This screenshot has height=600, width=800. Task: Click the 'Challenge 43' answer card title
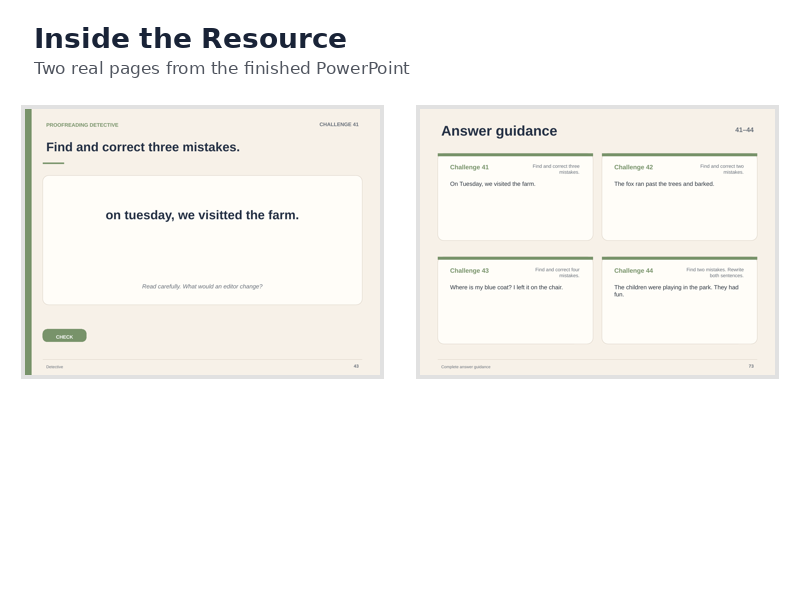469,271
